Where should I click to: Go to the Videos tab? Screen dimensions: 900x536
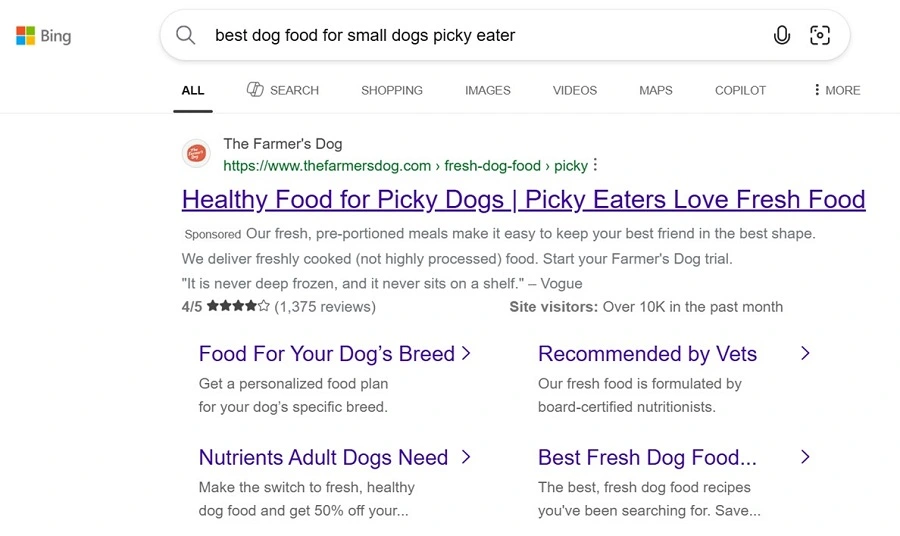tap(575, 90)
